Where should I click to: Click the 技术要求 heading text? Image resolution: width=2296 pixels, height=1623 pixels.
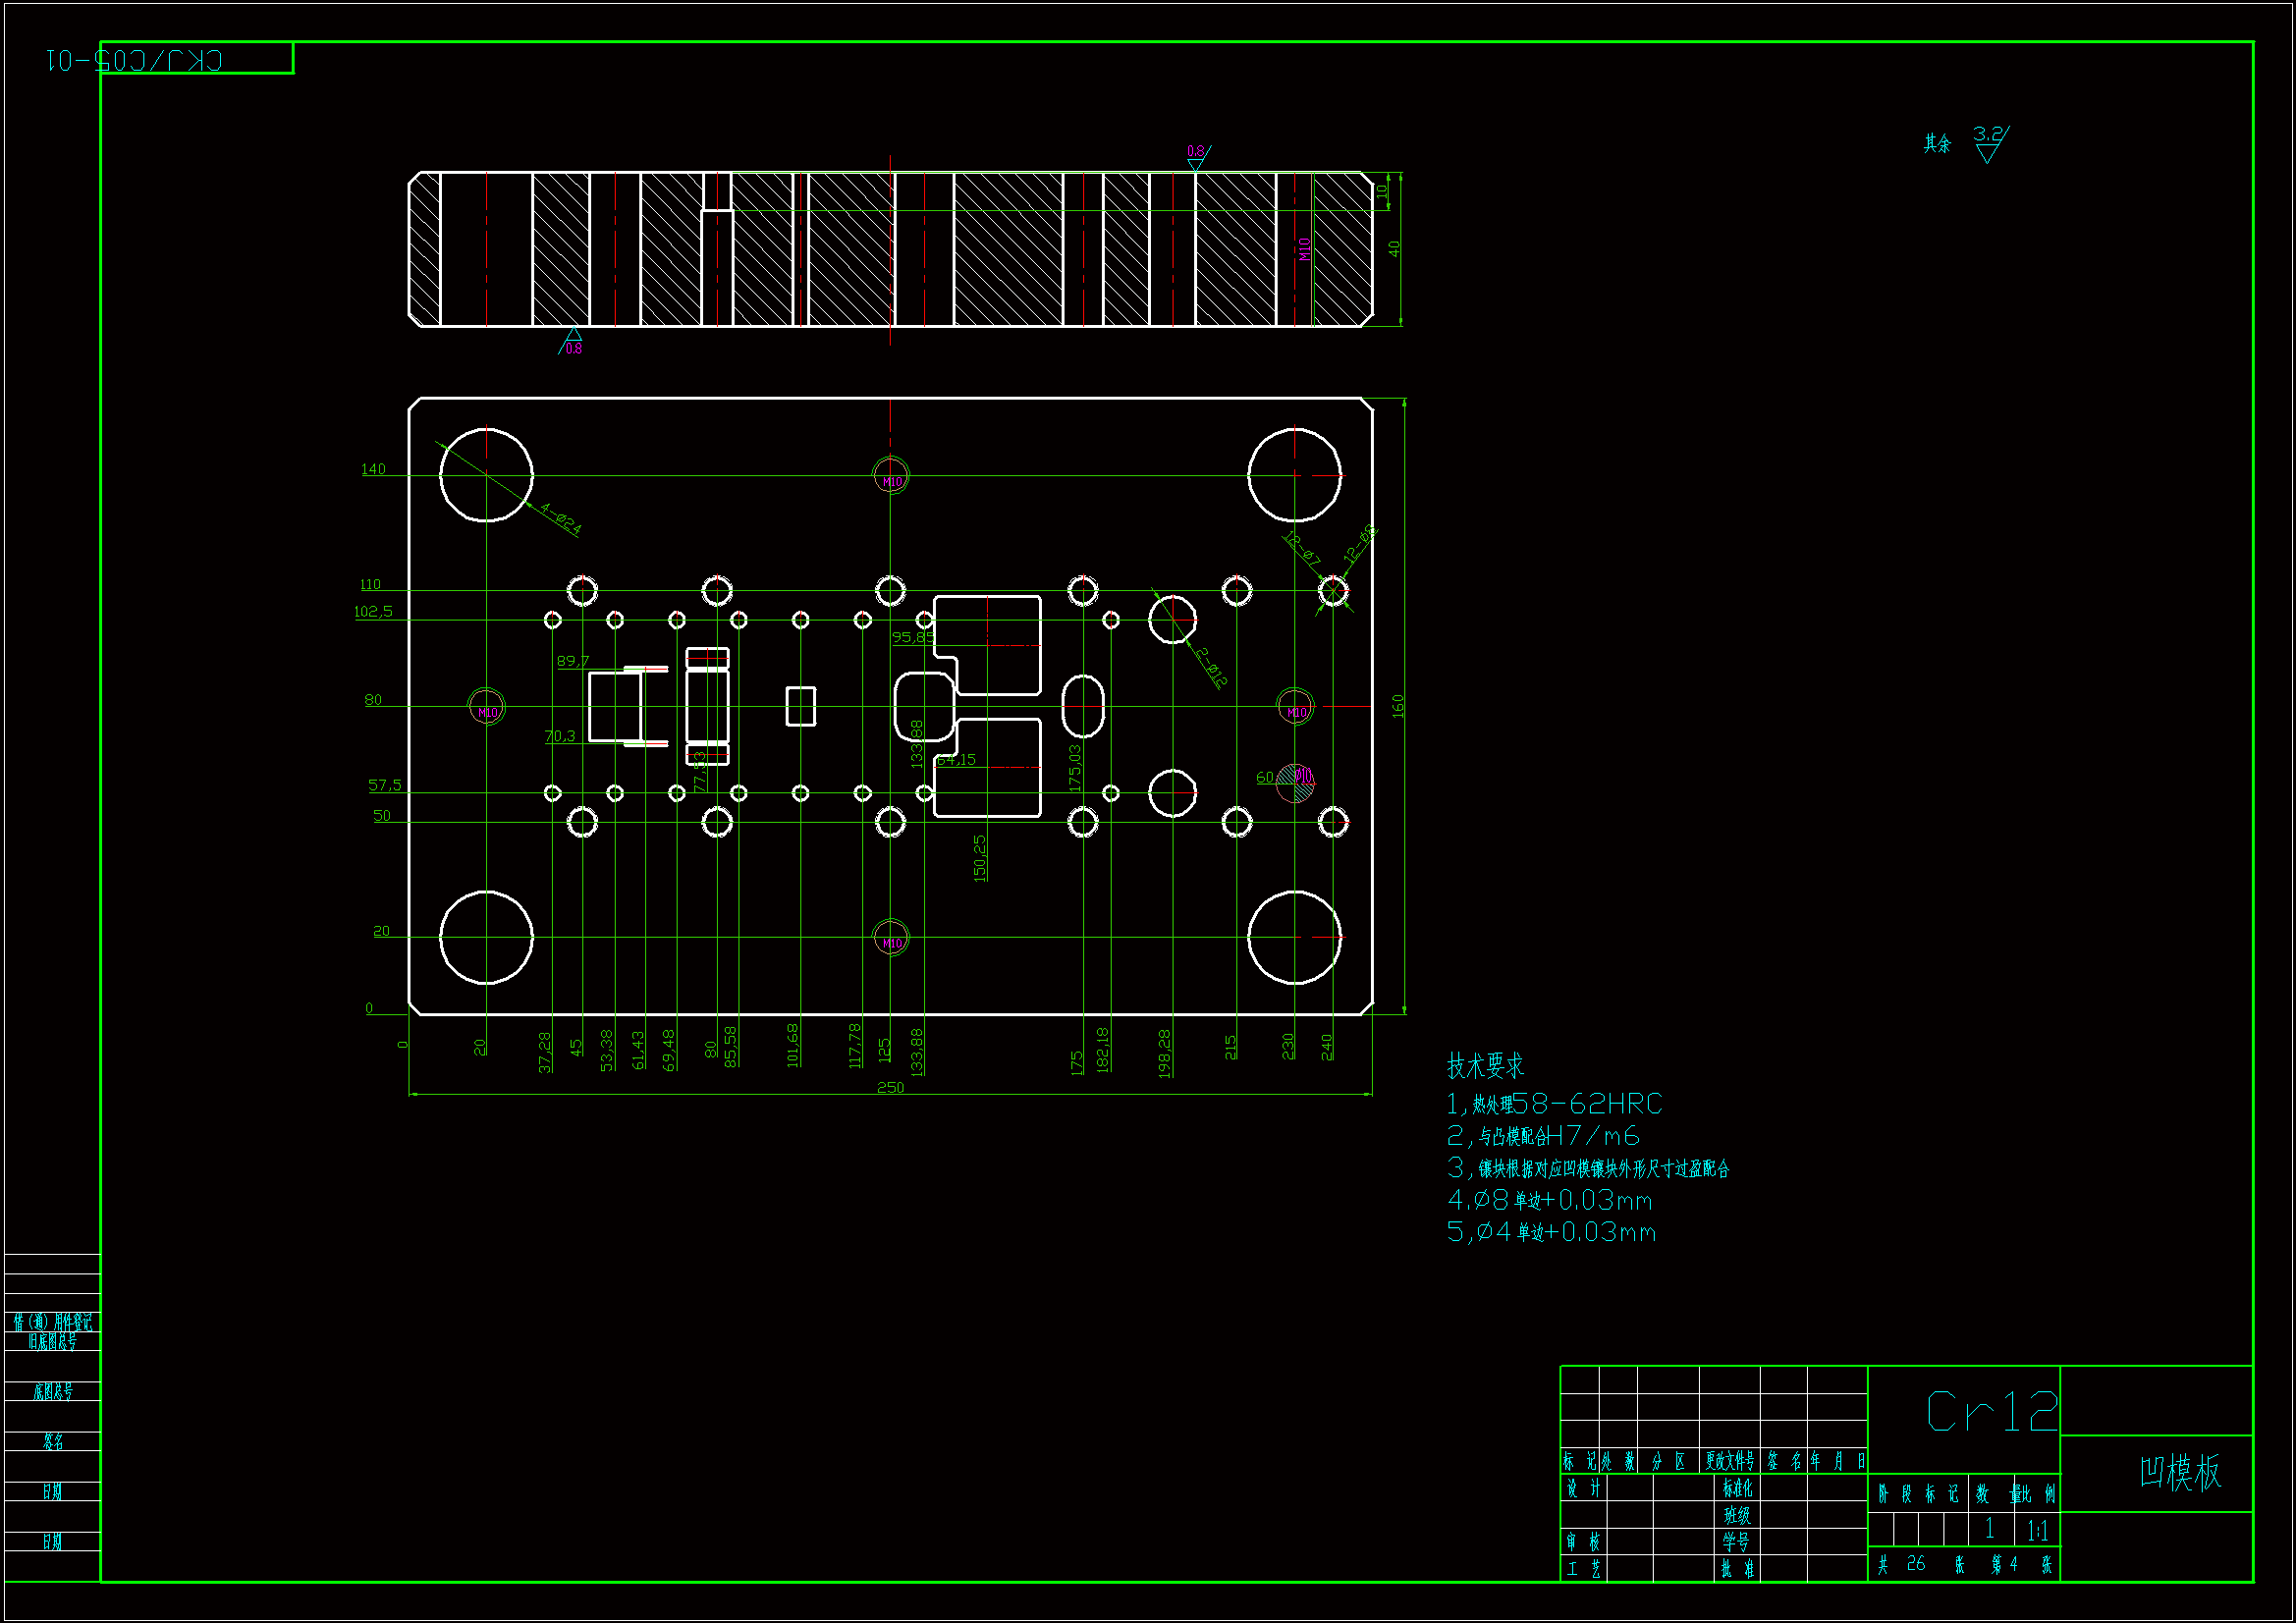tap(1485, 1066)
